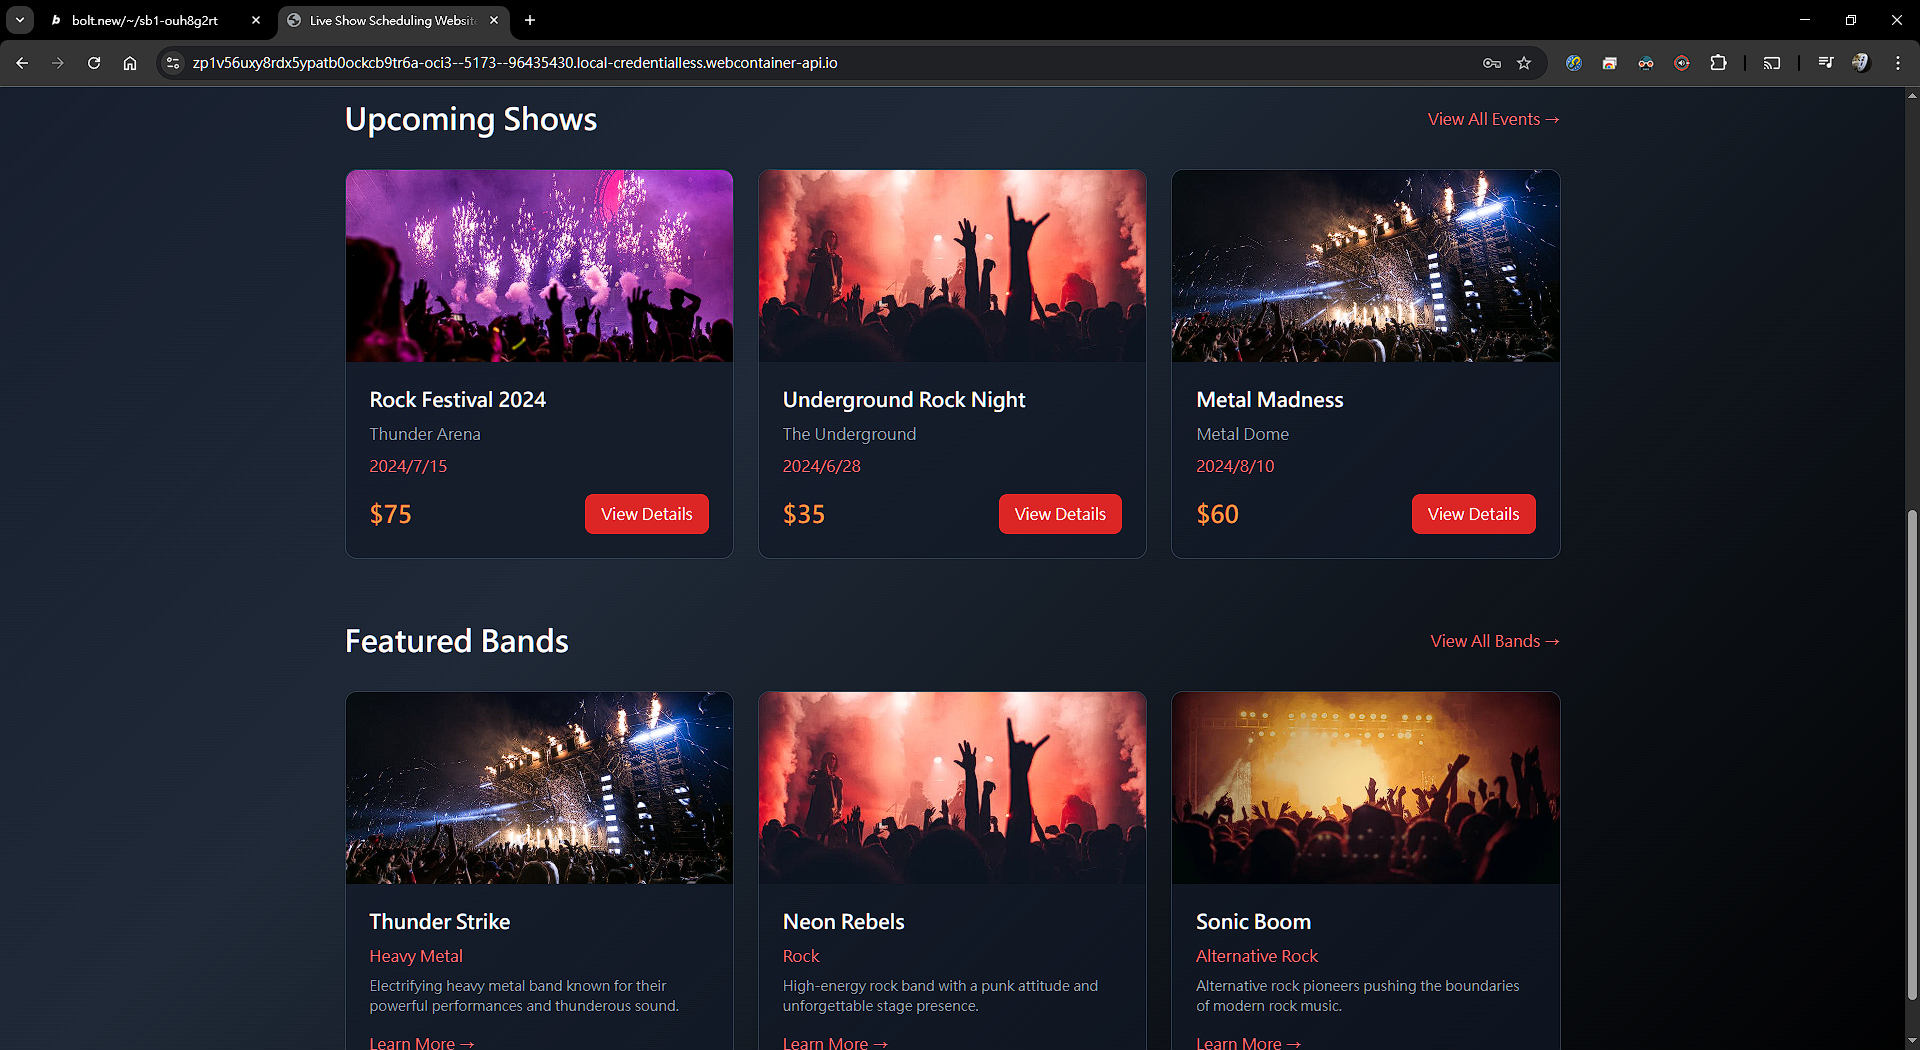The width and height of the screenshot is (1920, 1050).
Task: Click the Metal Madness title
Action: click(x=1269, y=400)
